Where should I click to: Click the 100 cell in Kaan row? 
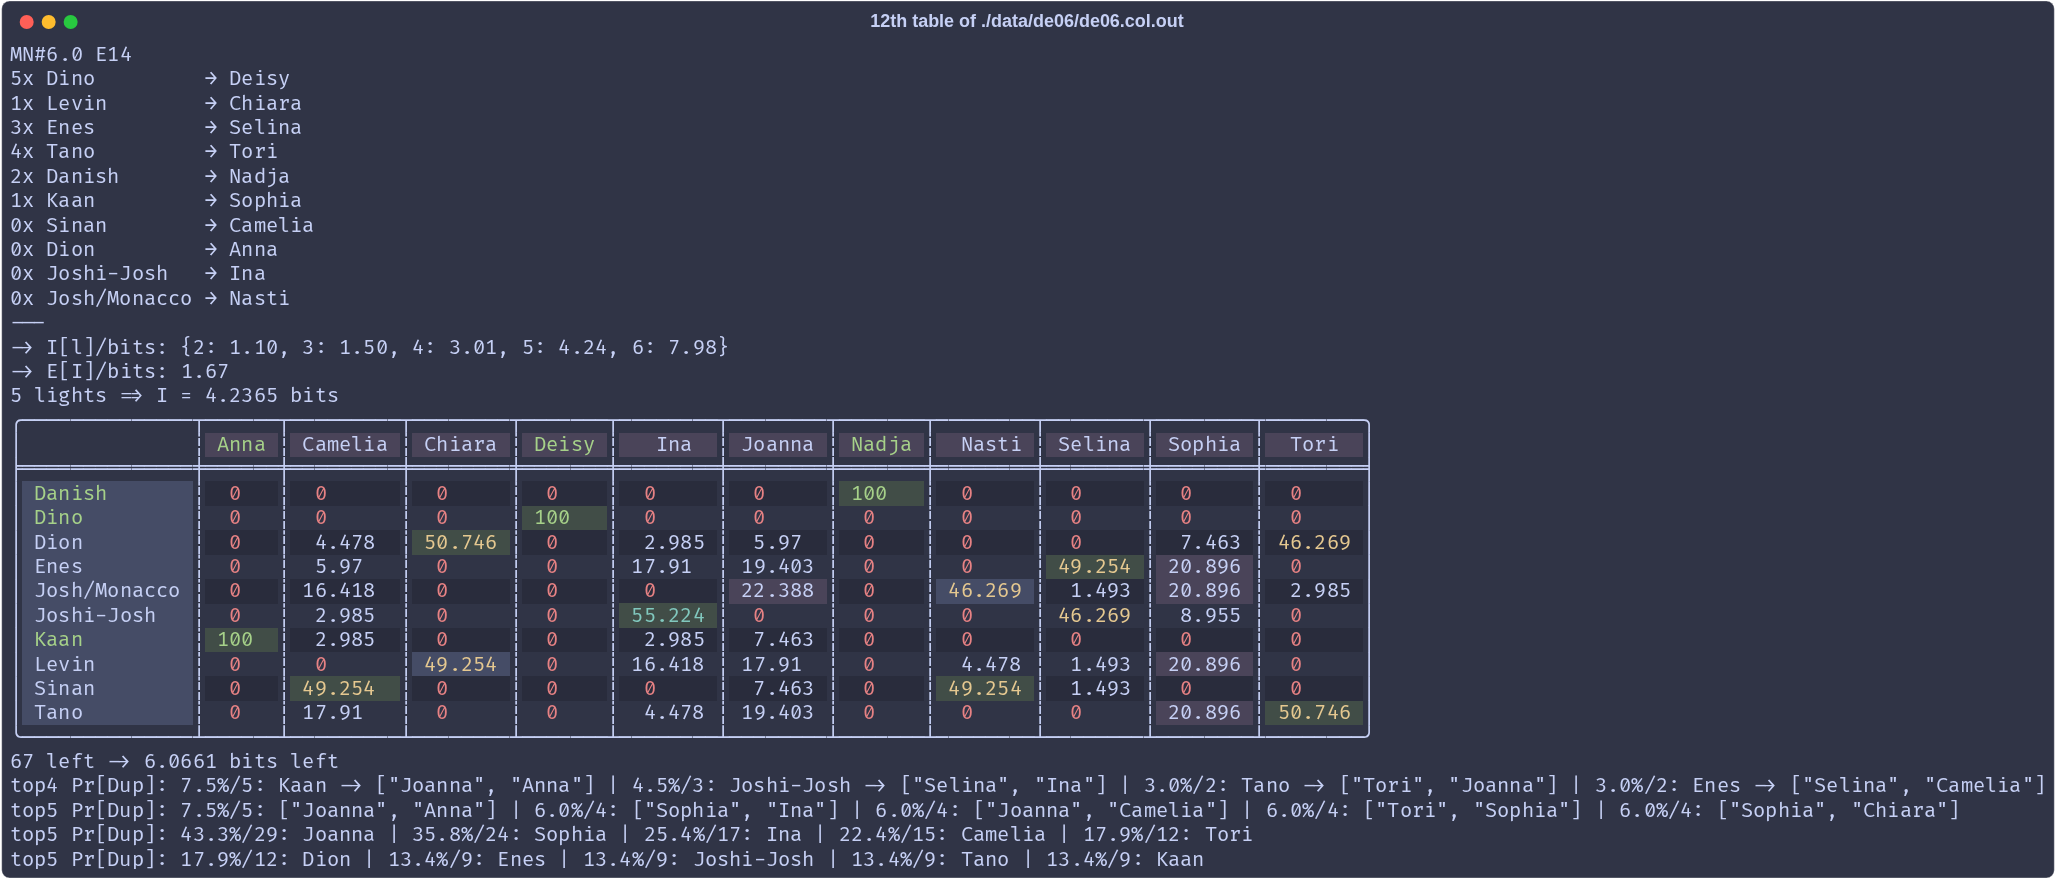(x=241, y=640)
